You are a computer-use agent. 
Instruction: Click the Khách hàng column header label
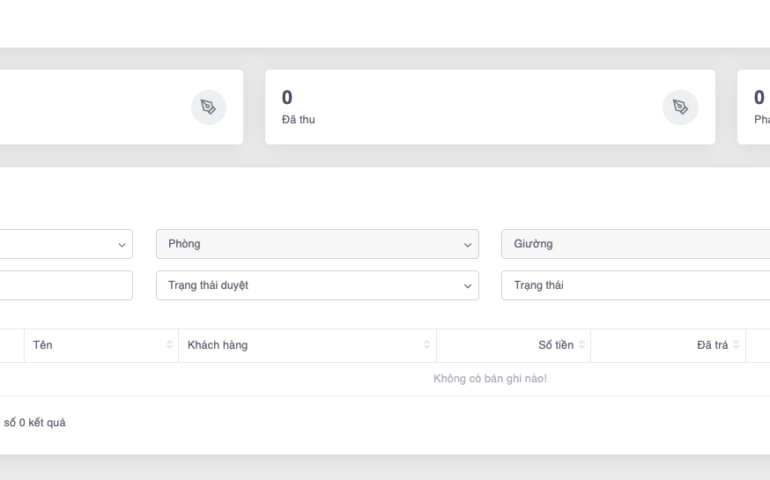[x=218, y=345]
